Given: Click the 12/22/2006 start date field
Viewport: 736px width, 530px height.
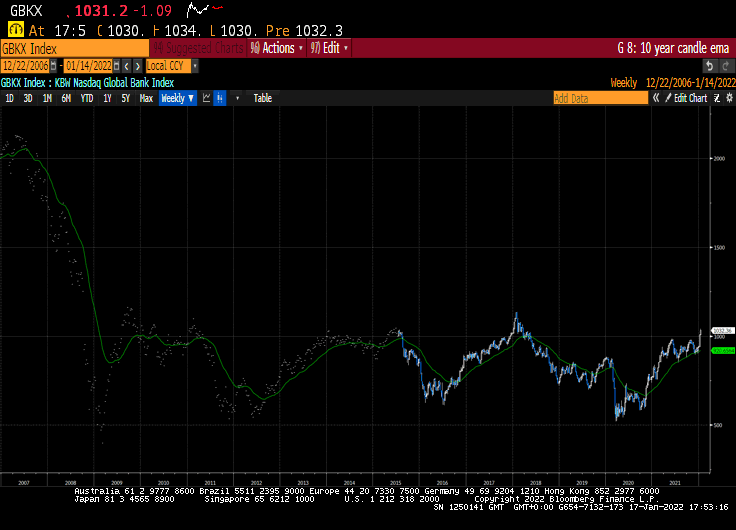Looking at the screenshot, I should coord(25,66).
